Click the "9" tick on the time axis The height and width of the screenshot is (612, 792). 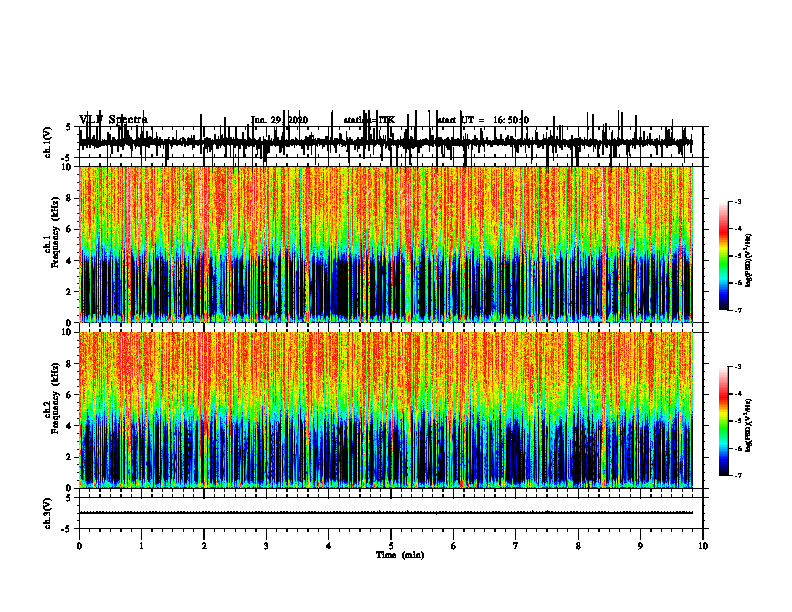point(640,546)
